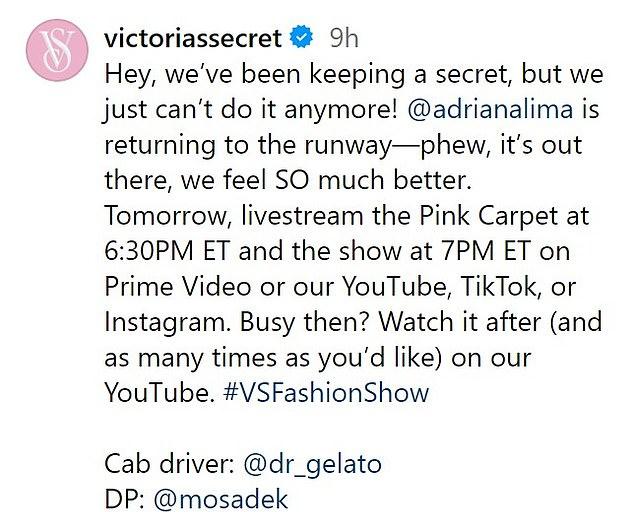
Task: Click the blue verified badge icon
Action: (x=301, y=37)
